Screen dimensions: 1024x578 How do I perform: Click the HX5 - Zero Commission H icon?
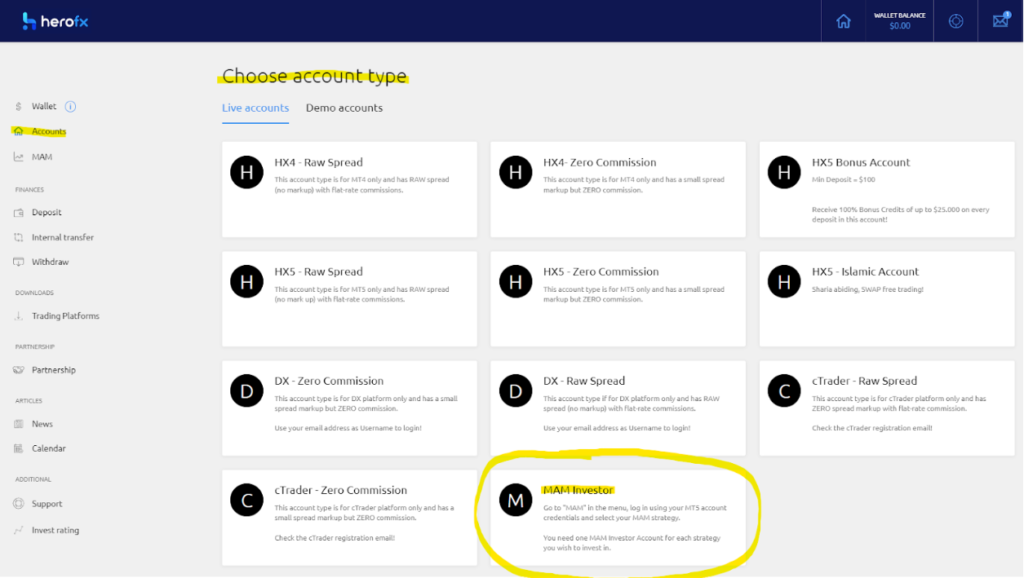[516, 281]
